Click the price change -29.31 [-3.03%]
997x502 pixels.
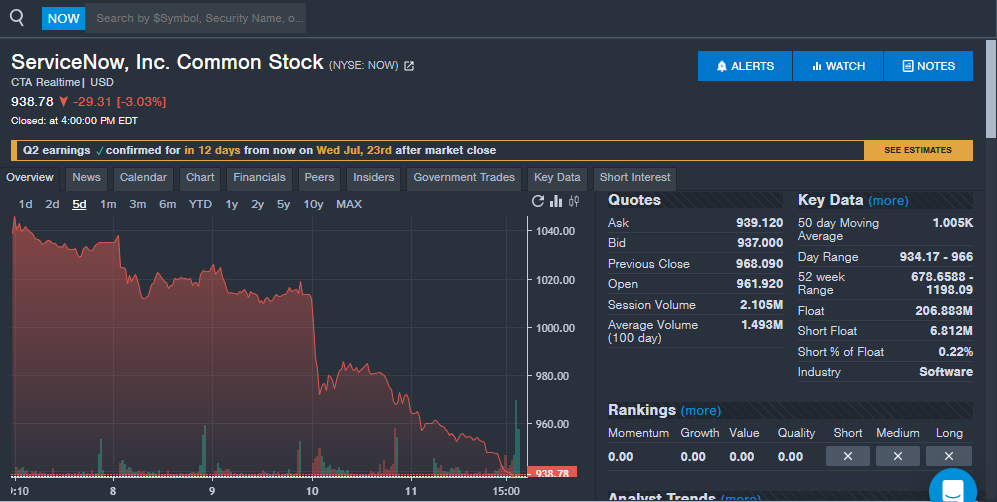point(118,102)
